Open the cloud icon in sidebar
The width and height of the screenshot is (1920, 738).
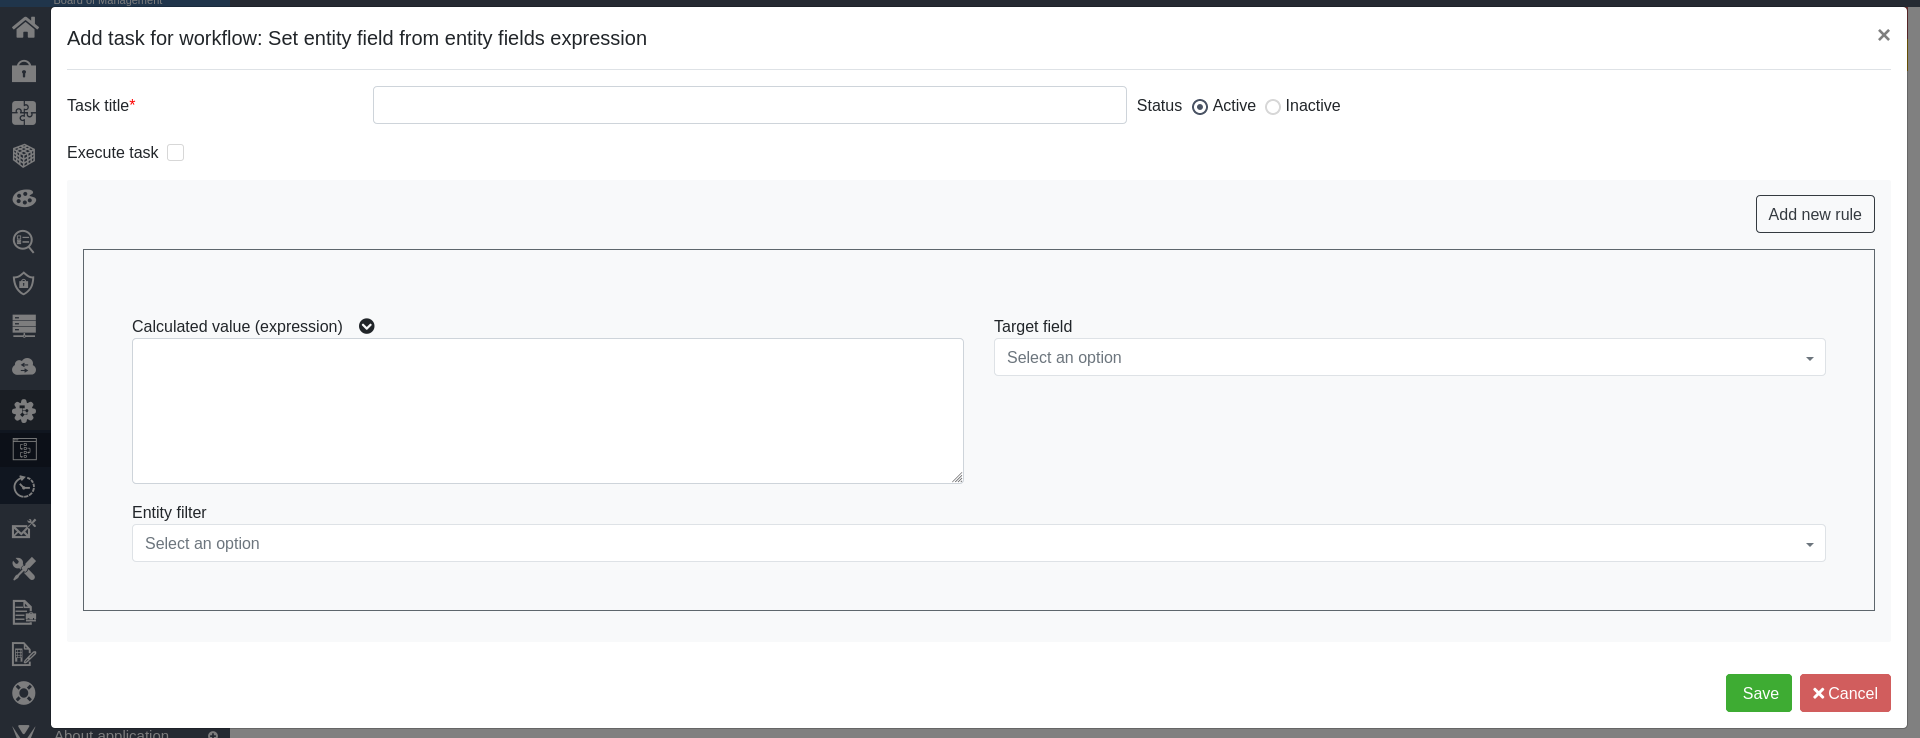pos(25,367)
